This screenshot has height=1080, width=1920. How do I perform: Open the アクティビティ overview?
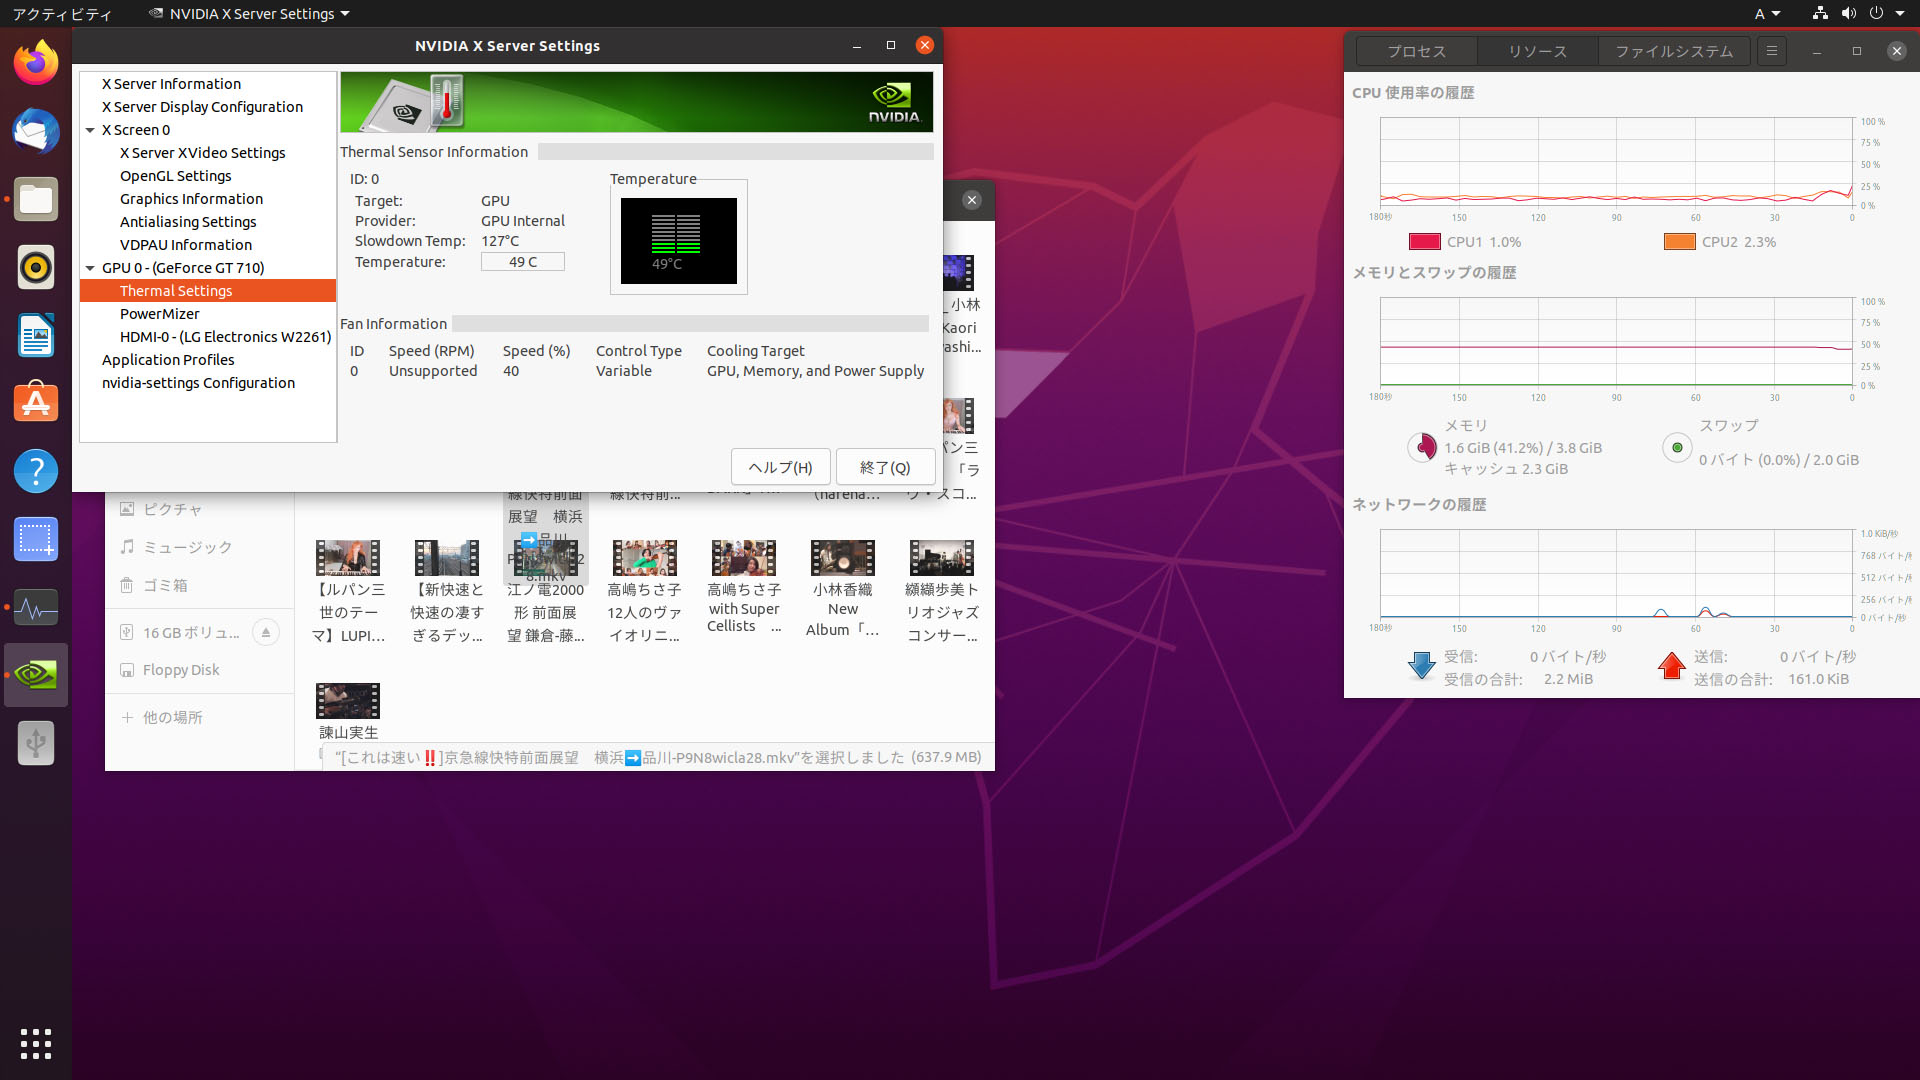click(62, 14)
